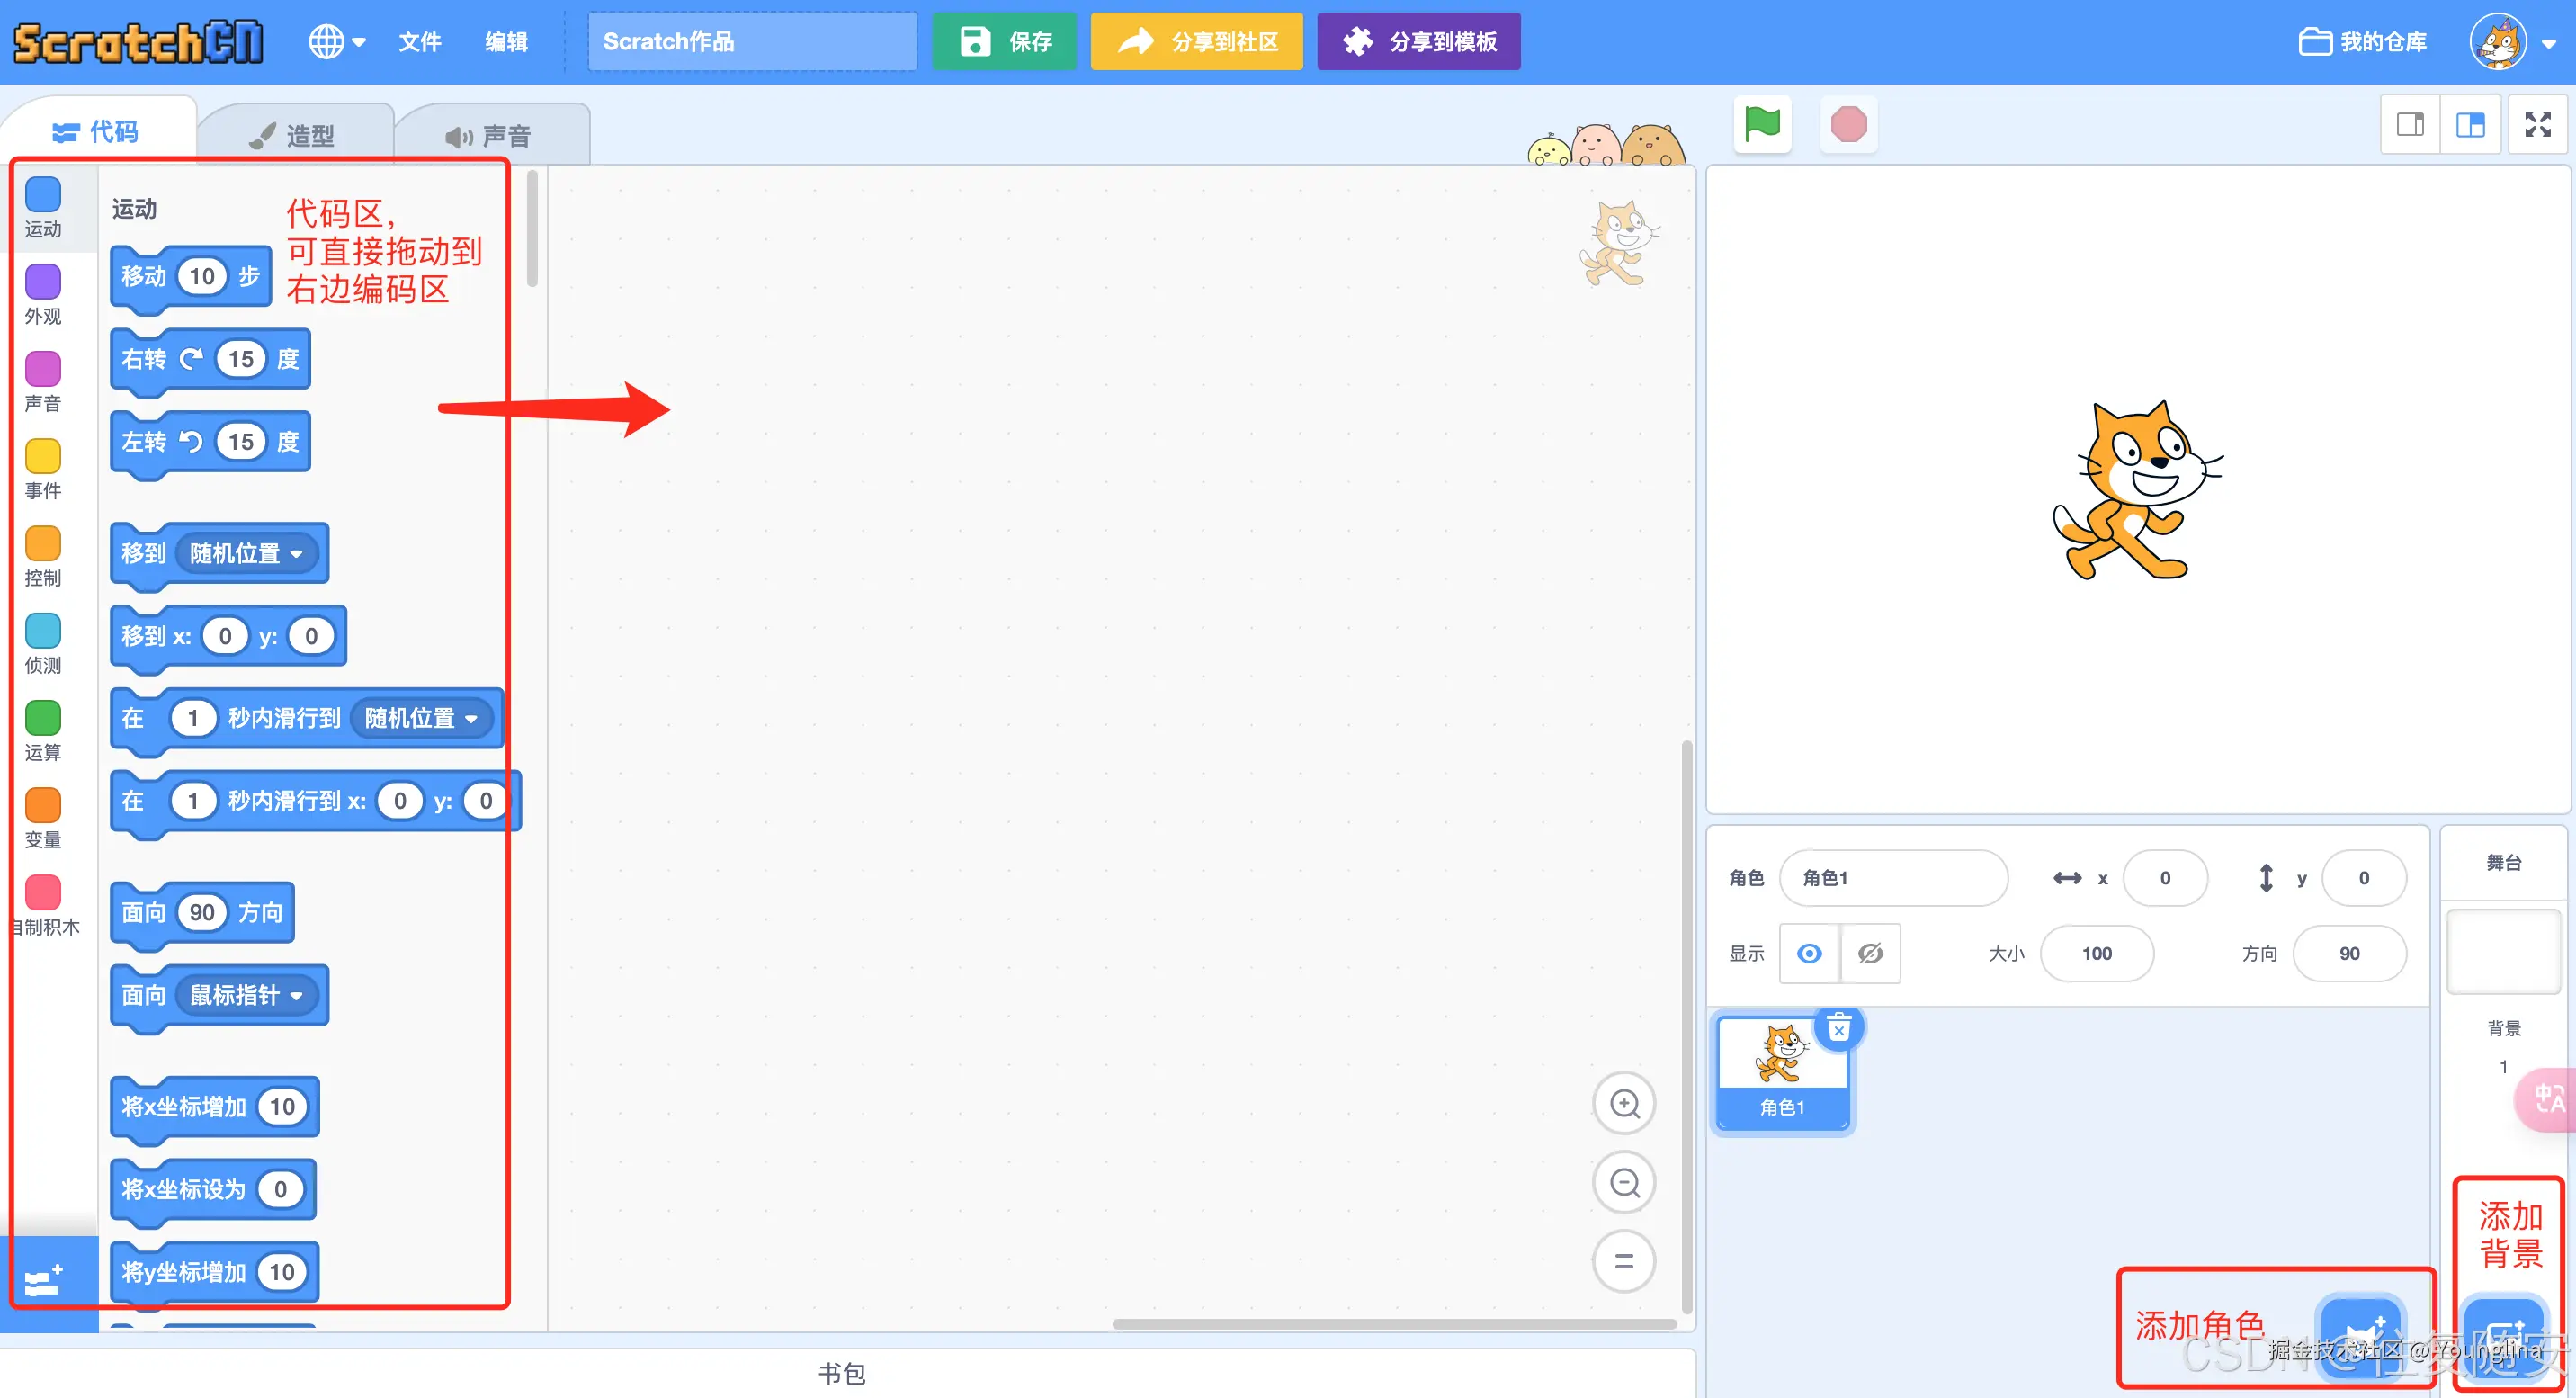Viewport: 2576px width, 1398px height.
Task: Click the green flag to run
Action: click(1762, 125)
